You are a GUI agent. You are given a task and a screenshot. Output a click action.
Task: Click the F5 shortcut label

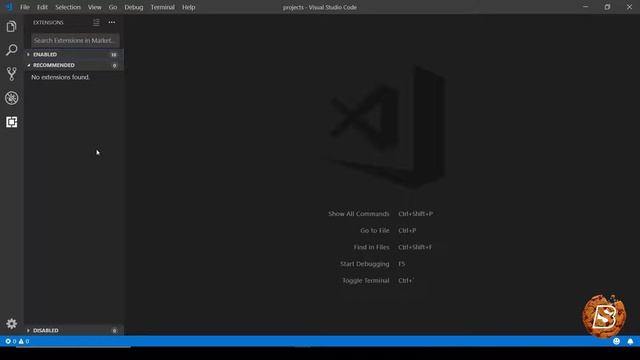point(402,264)
